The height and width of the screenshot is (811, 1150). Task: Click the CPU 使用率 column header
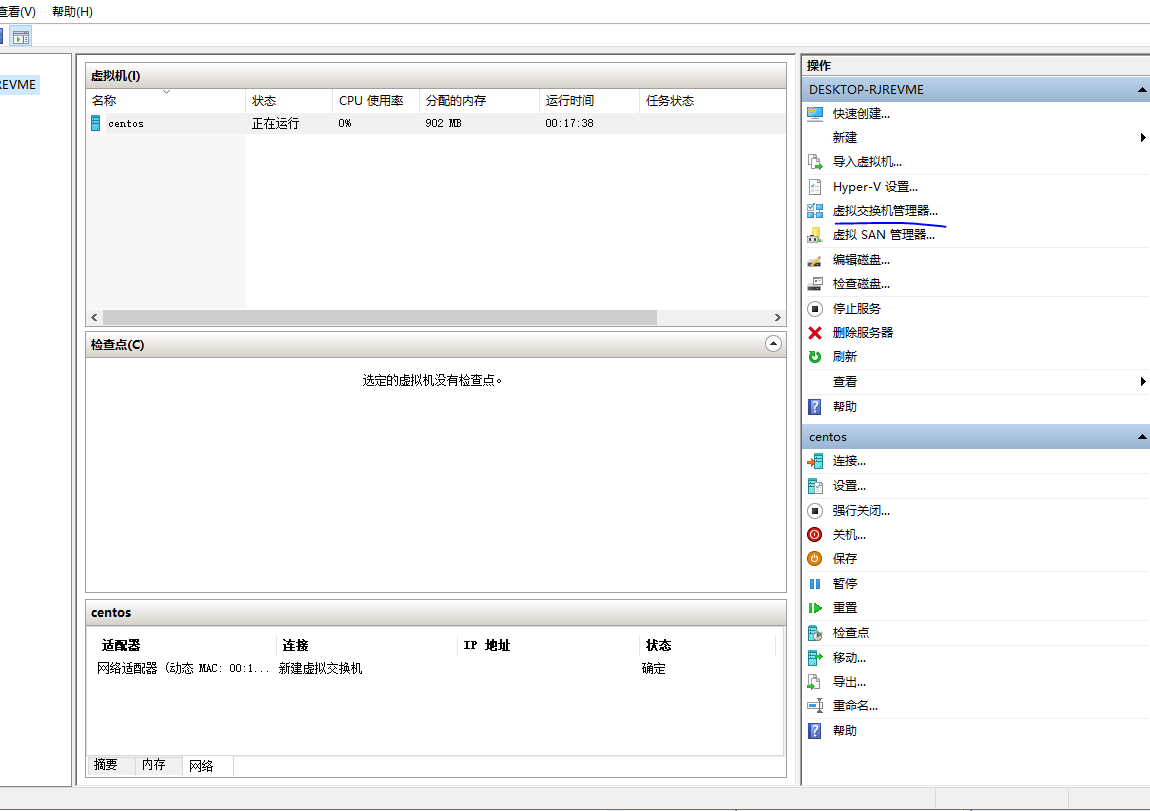376,100
